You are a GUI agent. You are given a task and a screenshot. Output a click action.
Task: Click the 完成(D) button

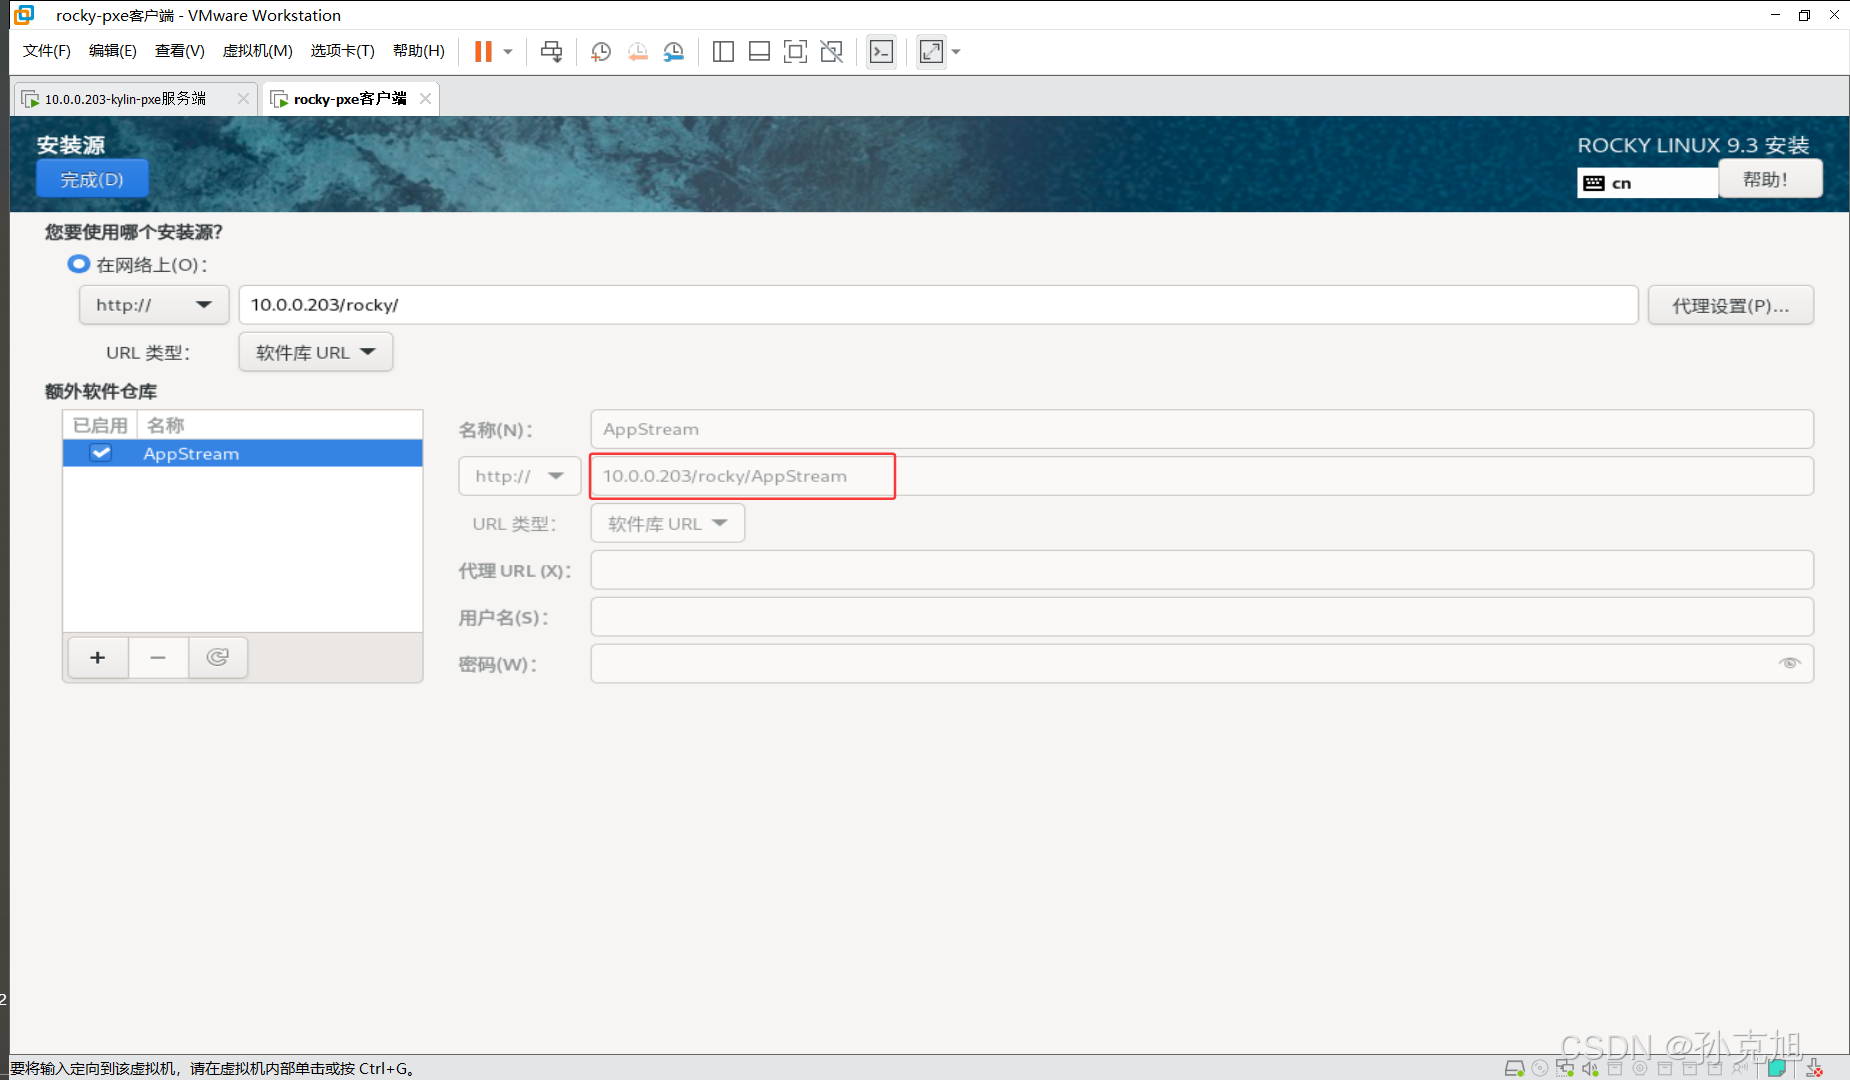tap(92, 180)
